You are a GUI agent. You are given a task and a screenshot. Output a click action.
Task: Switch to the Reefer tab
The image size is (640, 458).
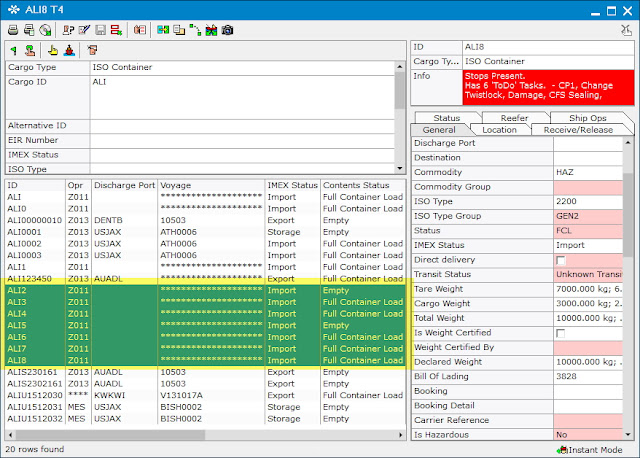(x=514, y=118)
